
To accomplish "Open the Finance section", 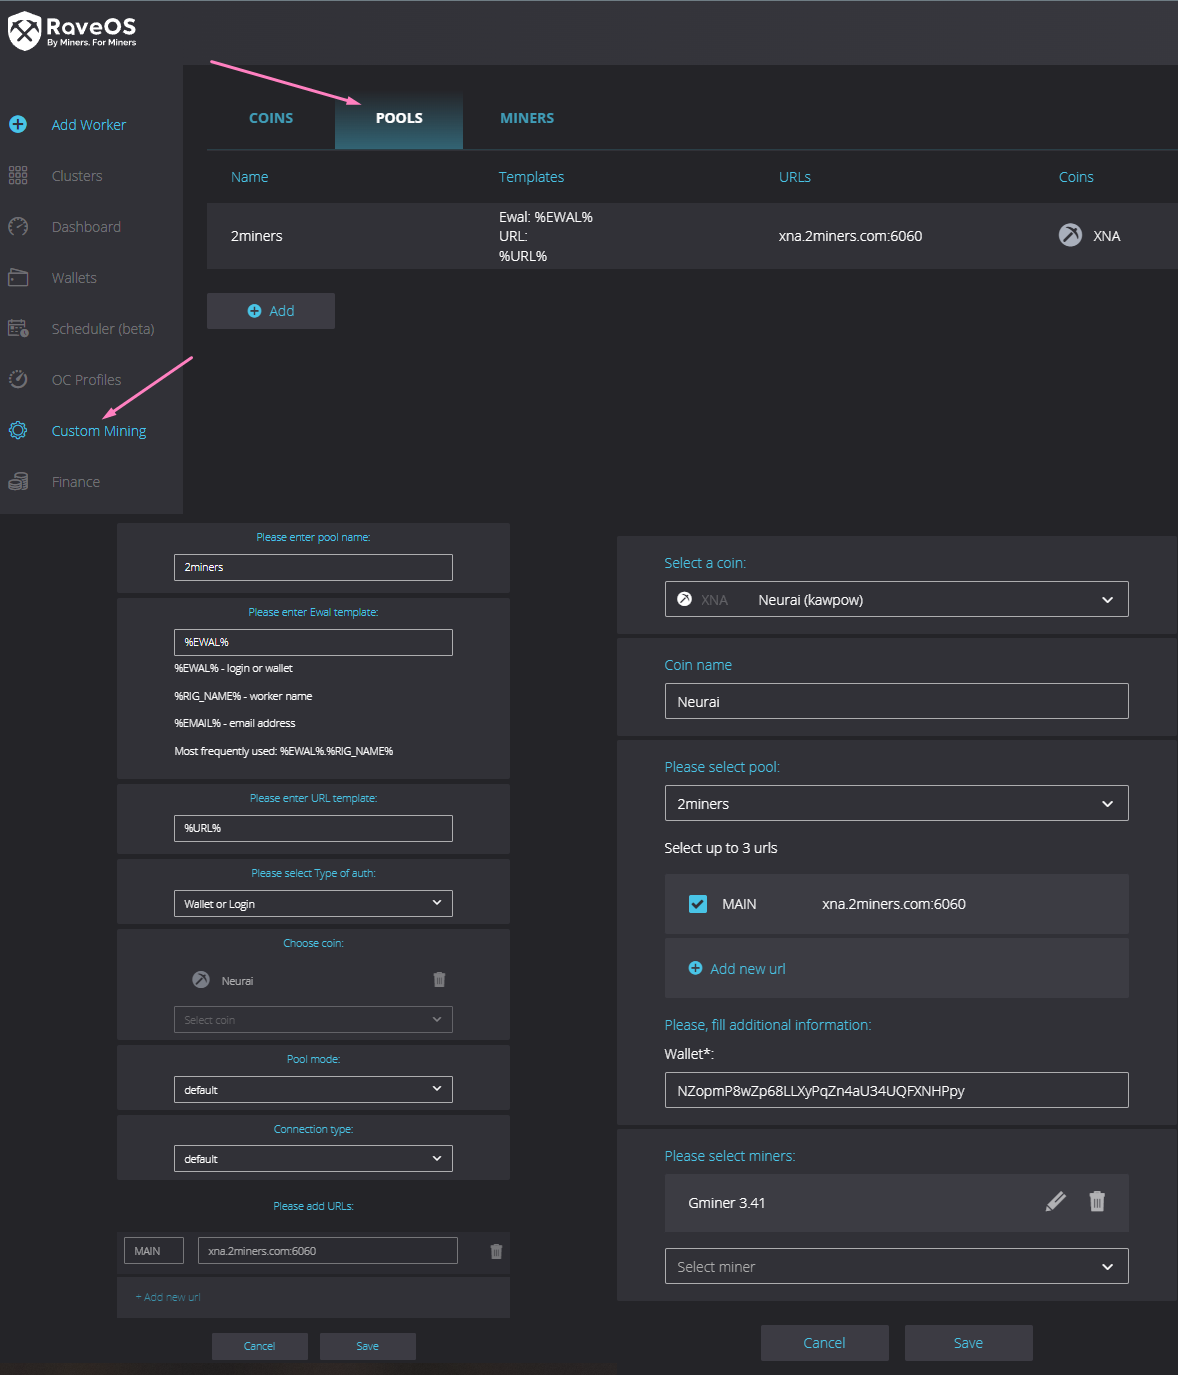I will click(75, 481).
